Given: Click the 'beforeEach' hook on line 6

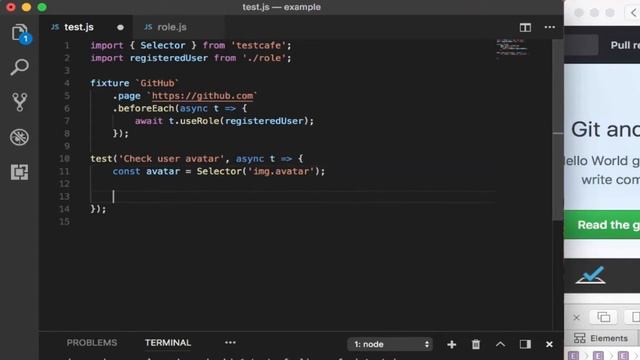Looking at the screenshot, I should 146,108.
